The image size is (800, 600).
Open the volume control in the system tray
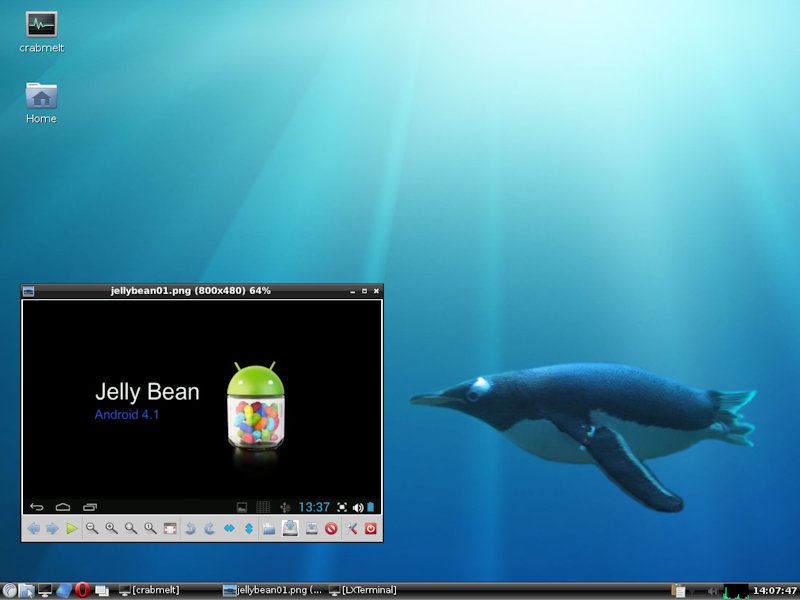711,590
